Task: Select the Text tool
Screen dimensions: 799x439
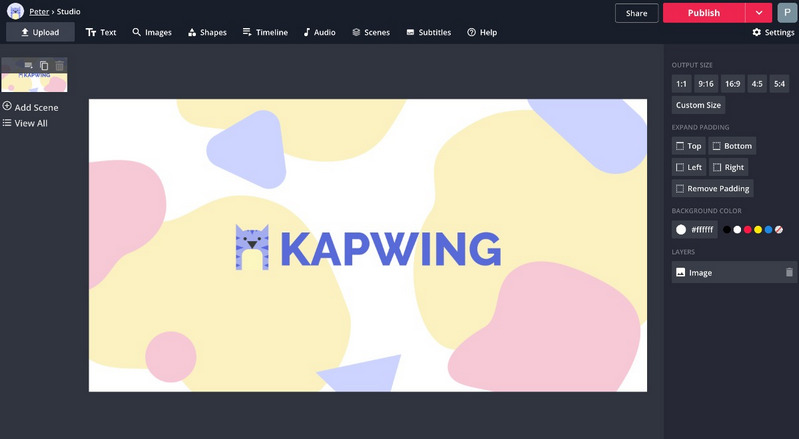Action: (101, 32)
